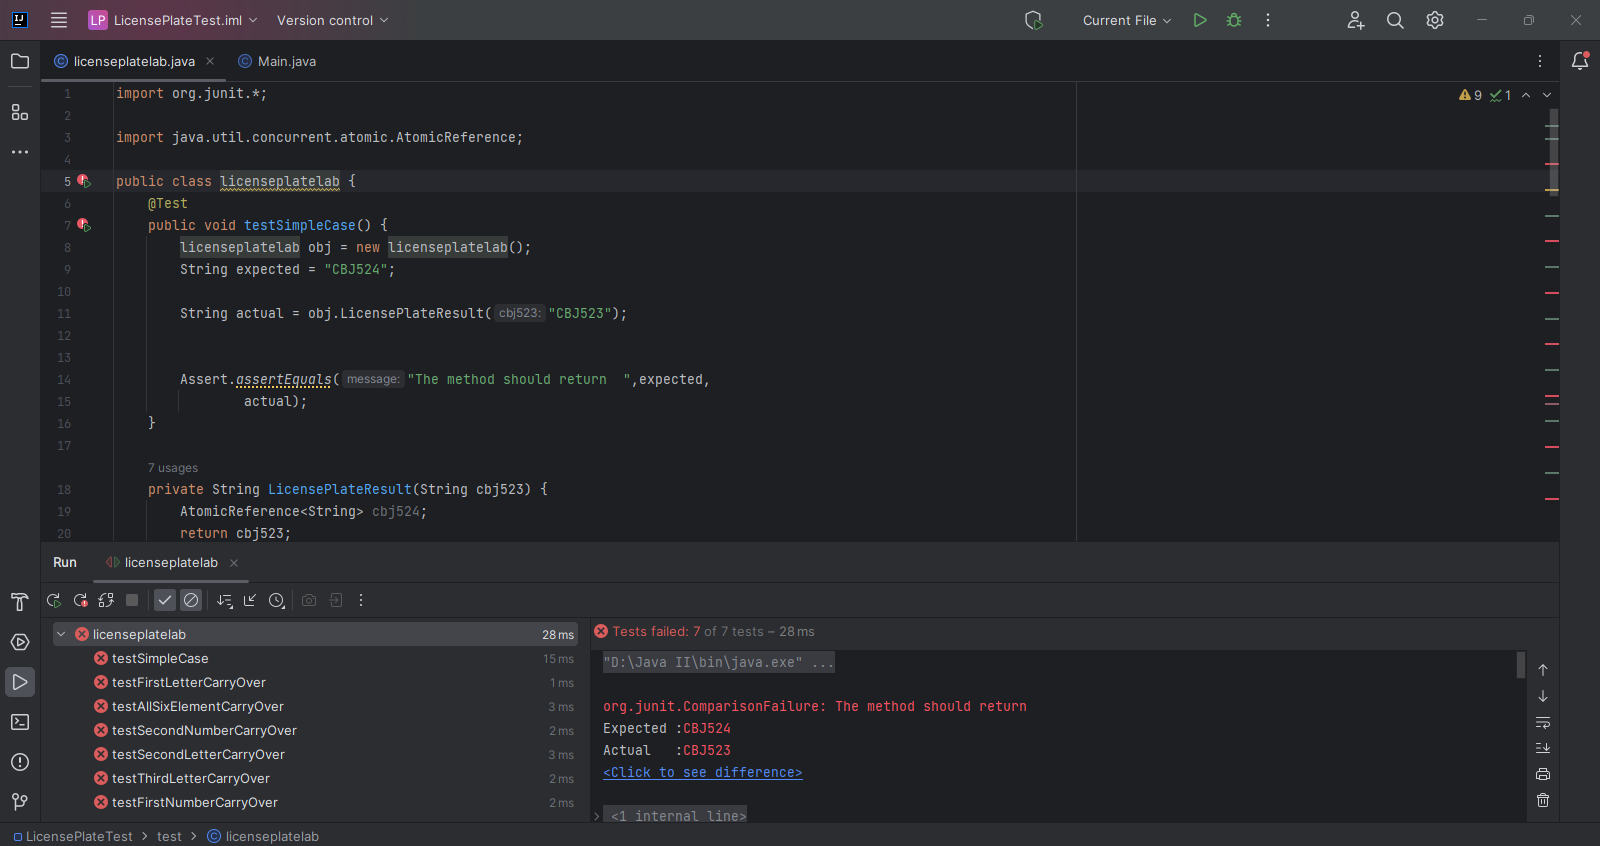Toggle Show Ignored tests button
Screen dimensions: 1600x846
tap(191, 600)
